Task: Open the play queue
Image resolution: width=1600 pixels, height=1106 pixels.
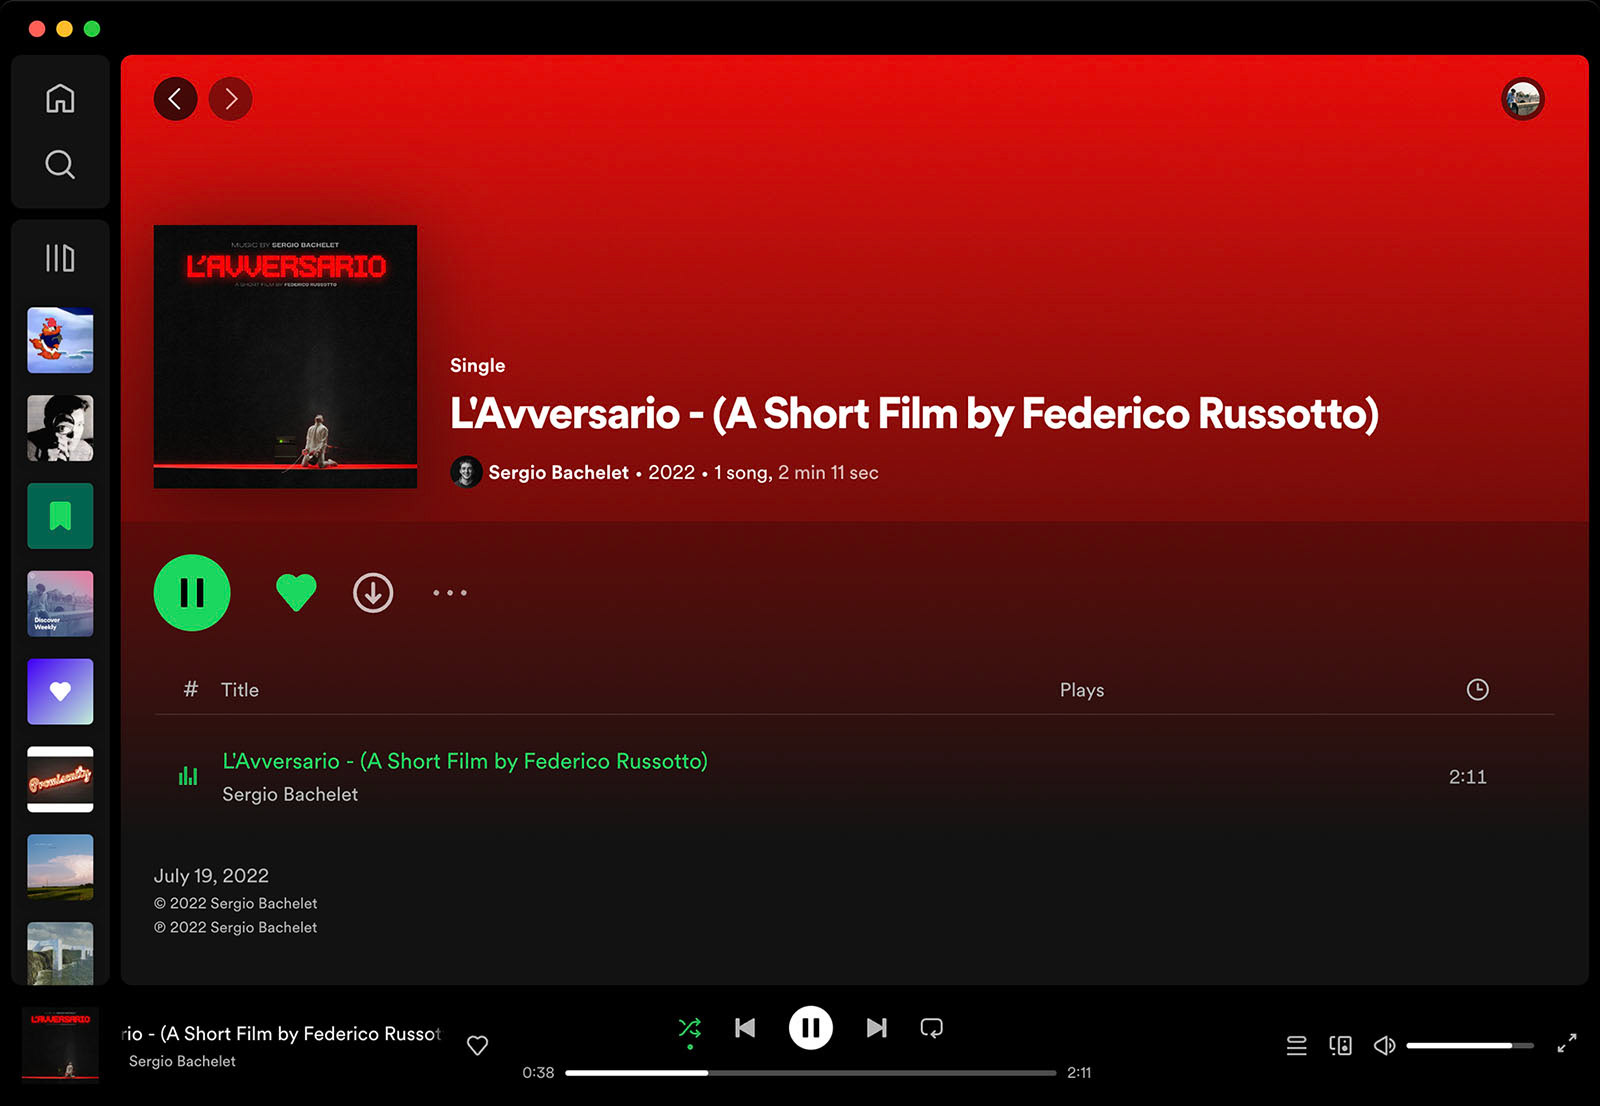Action: click(x=1297, y=1045)
